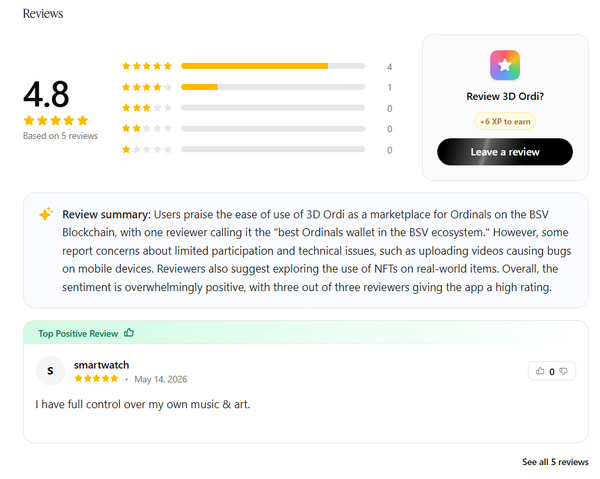Viewport: 600px width, 479px height.
Task: Open the smartwatch reviewer username
Action: click(x=101, y=365)
